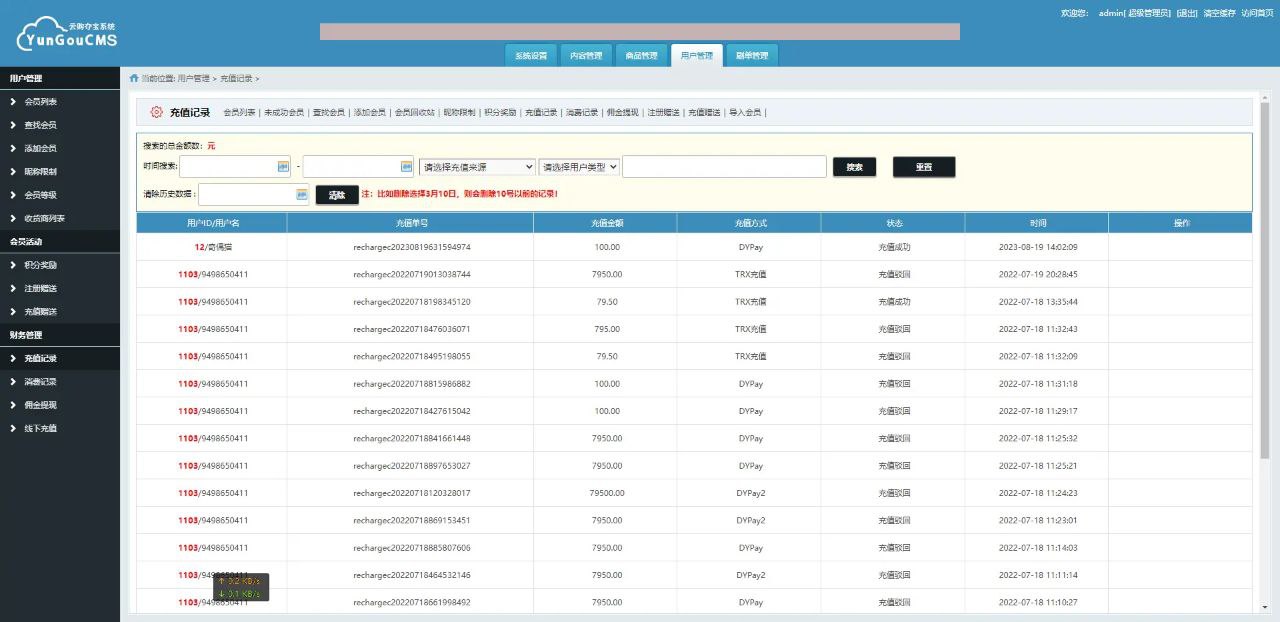Select 消费记录 link in submenu bar
Screen dimensions: 1280x622
581,113
